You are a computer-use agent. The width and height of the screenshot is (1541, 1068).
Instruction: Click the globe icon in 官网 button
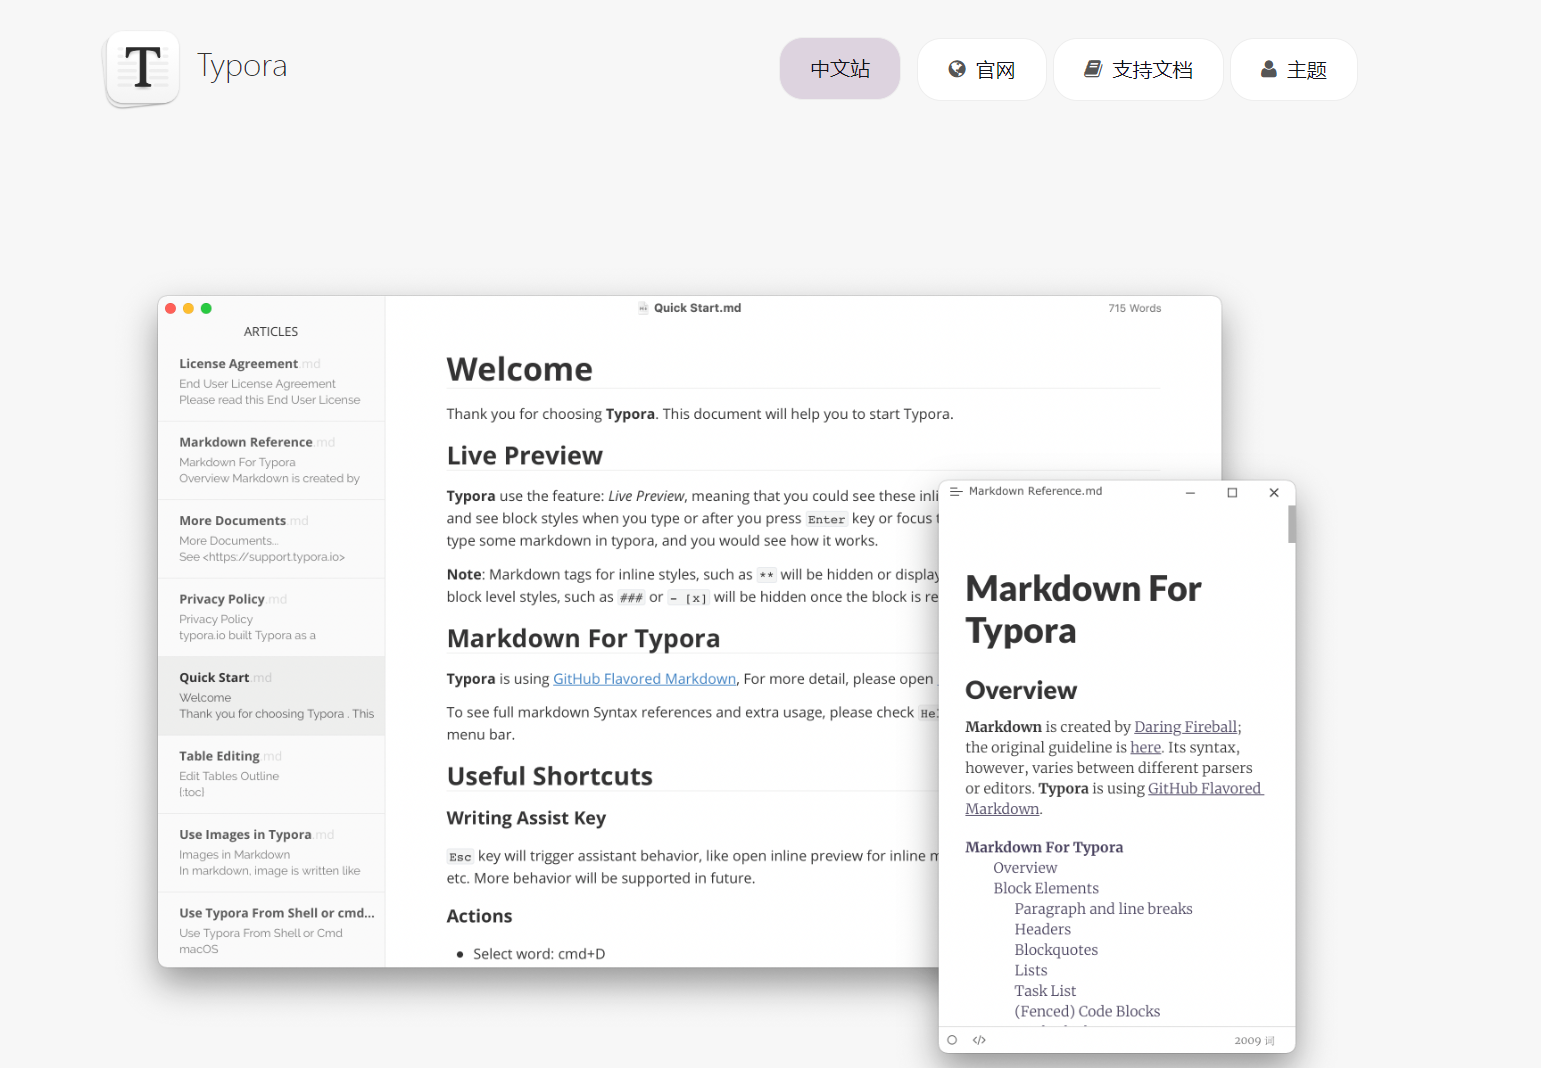pos(957,69)
